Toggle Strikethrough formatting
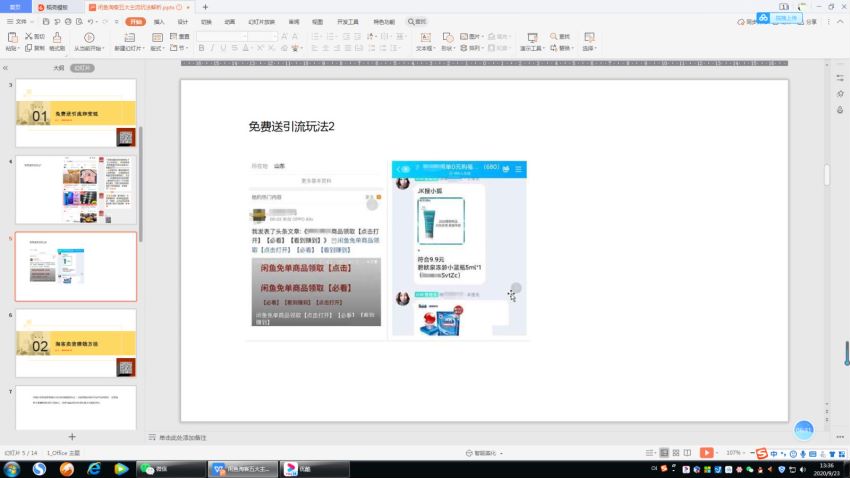The height and width of the screenshot is (478, 850). coord(235,48)
